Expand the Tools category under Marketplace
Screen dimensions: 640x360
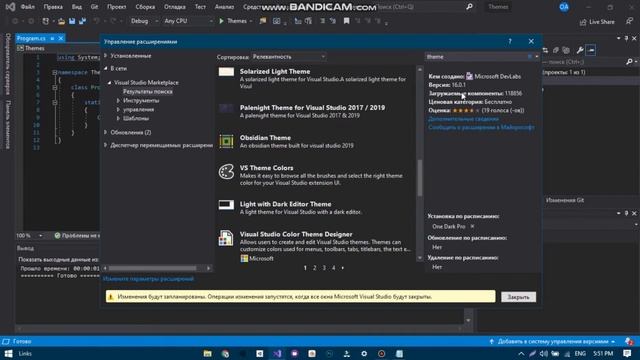pyautogui.click(x=118, y=100)
